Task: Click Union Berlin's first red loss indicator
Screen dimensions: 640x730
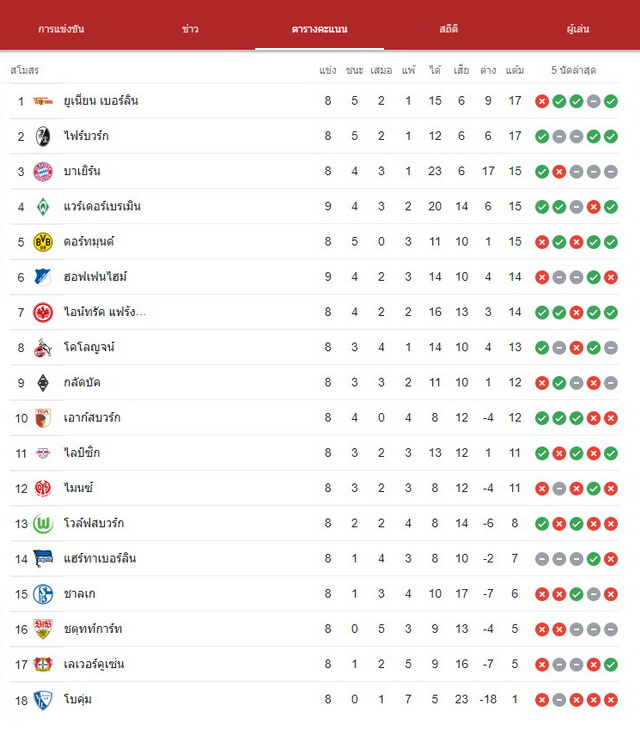Action: click(542, 101)
